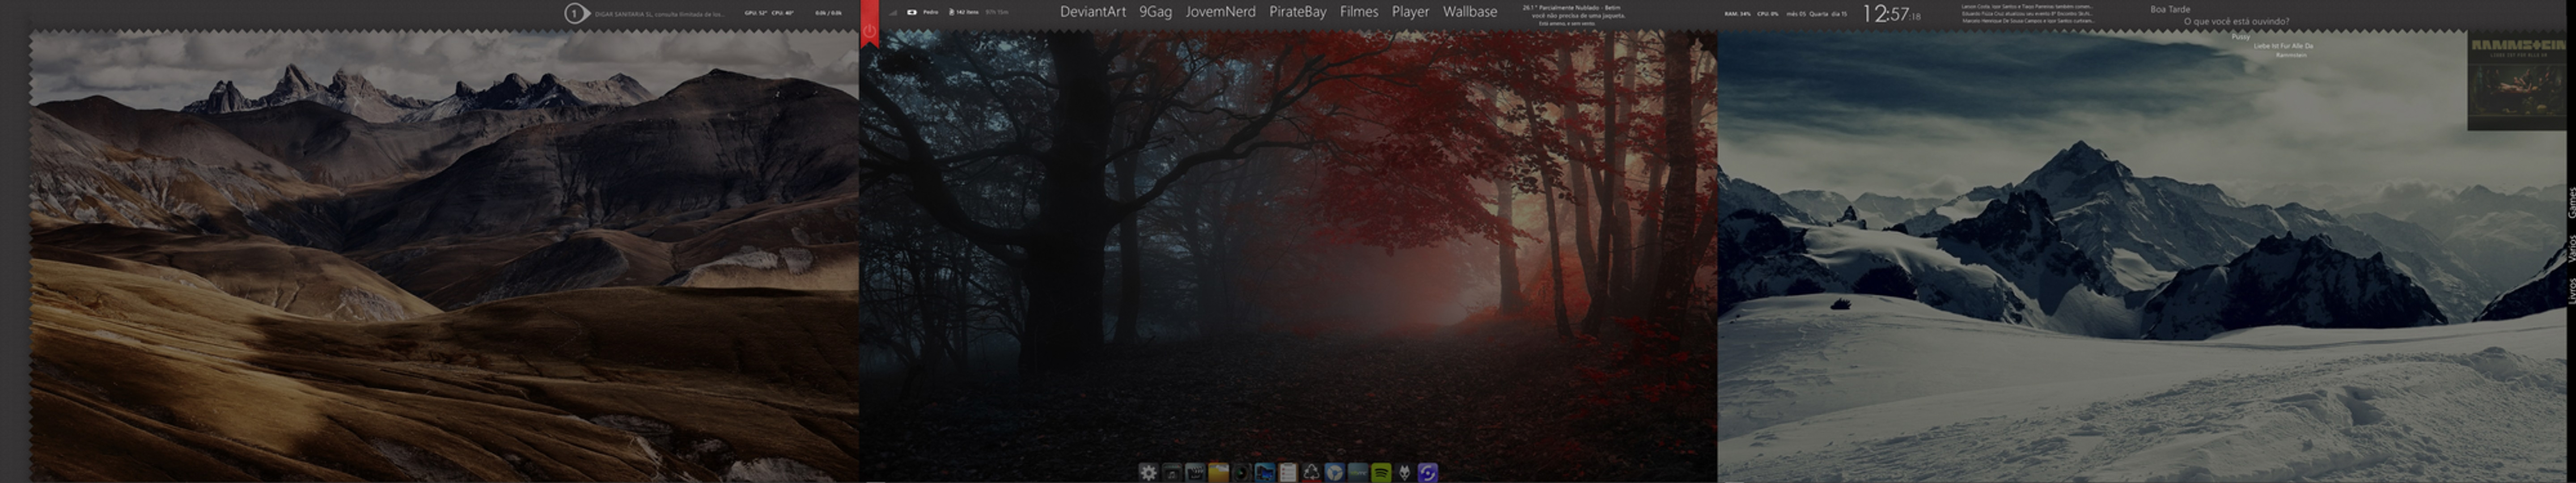Click the network signal bars icon
Viewport: 2576px width, 483px height.
click(x=893, y=13)
